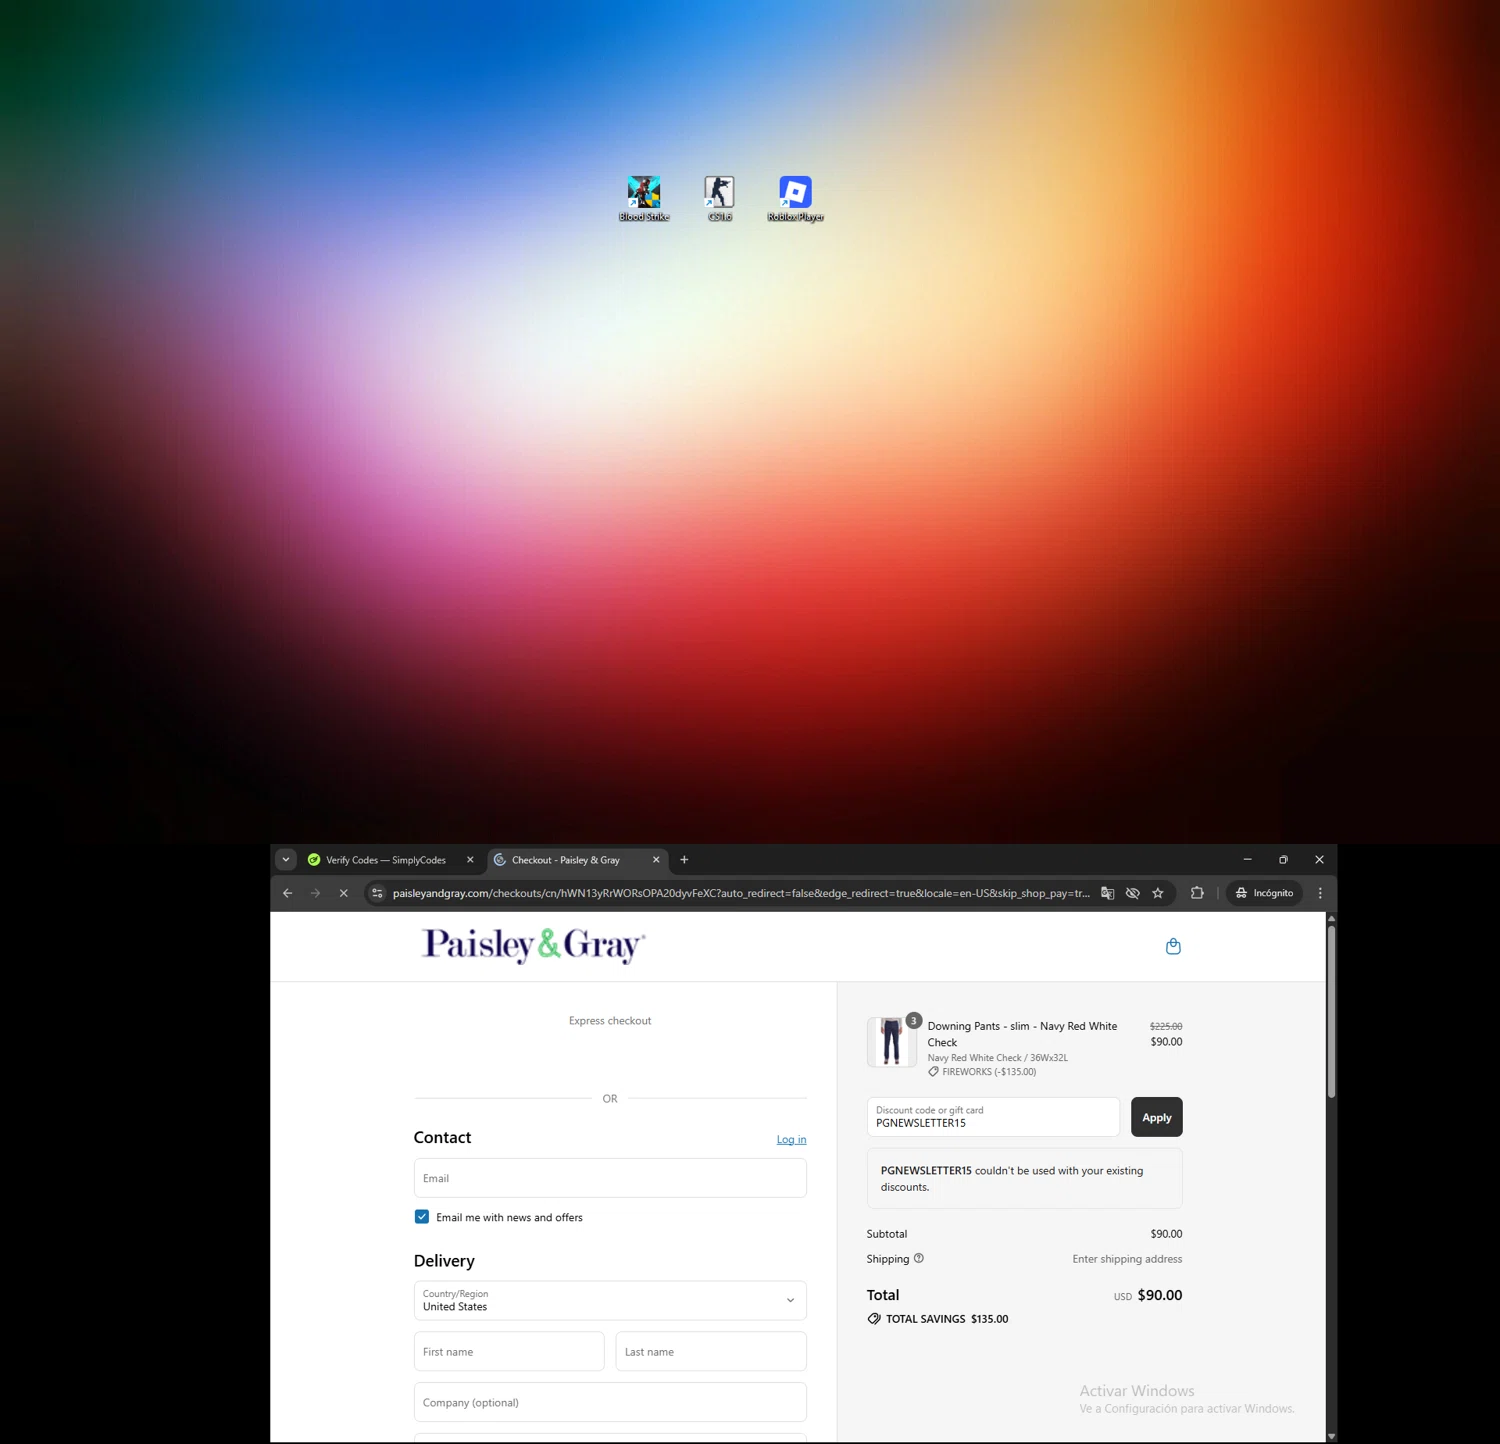This screenshot has height=1444, width=1500.
Task: Focus the Last name field
Action: [x=711, y=1352]
